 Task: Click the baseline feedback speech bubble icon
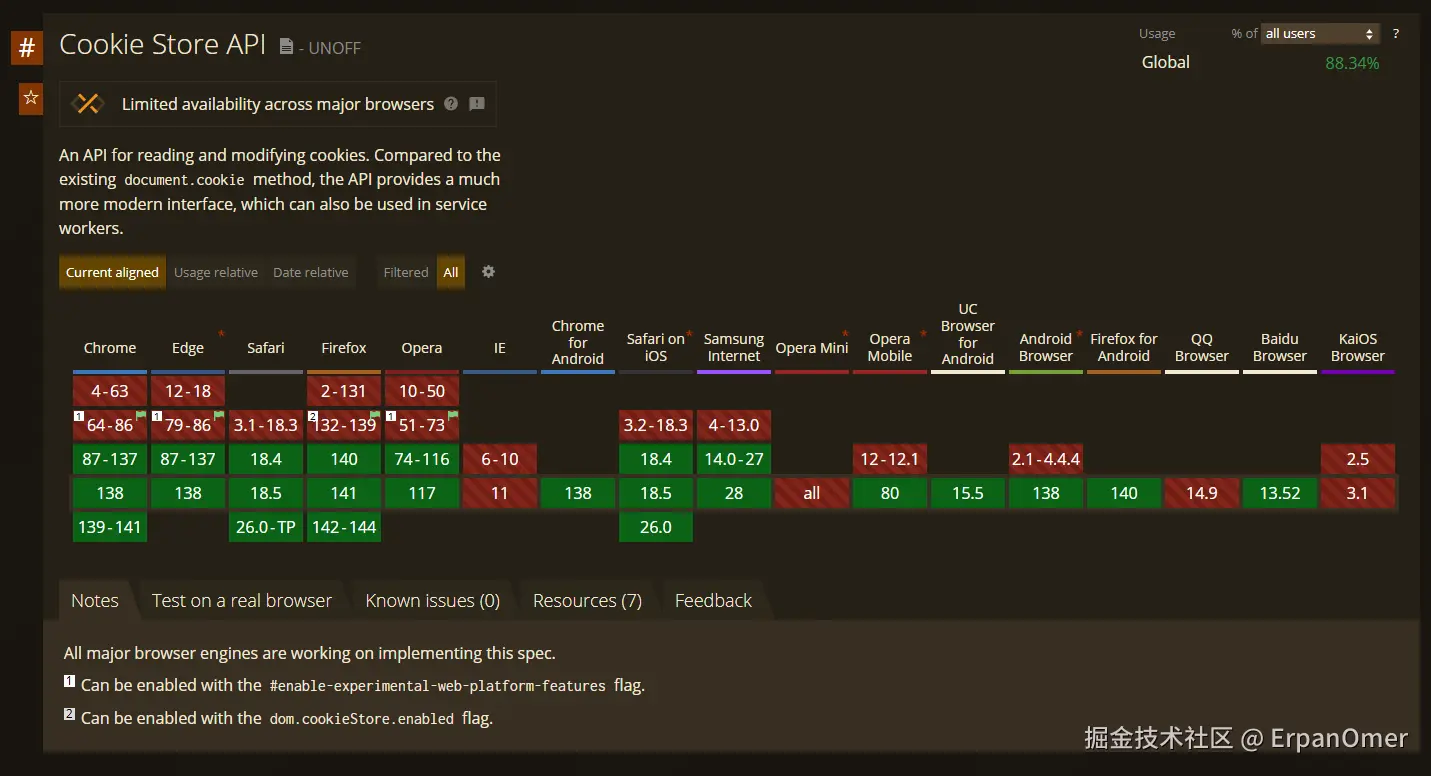(477, 104)
